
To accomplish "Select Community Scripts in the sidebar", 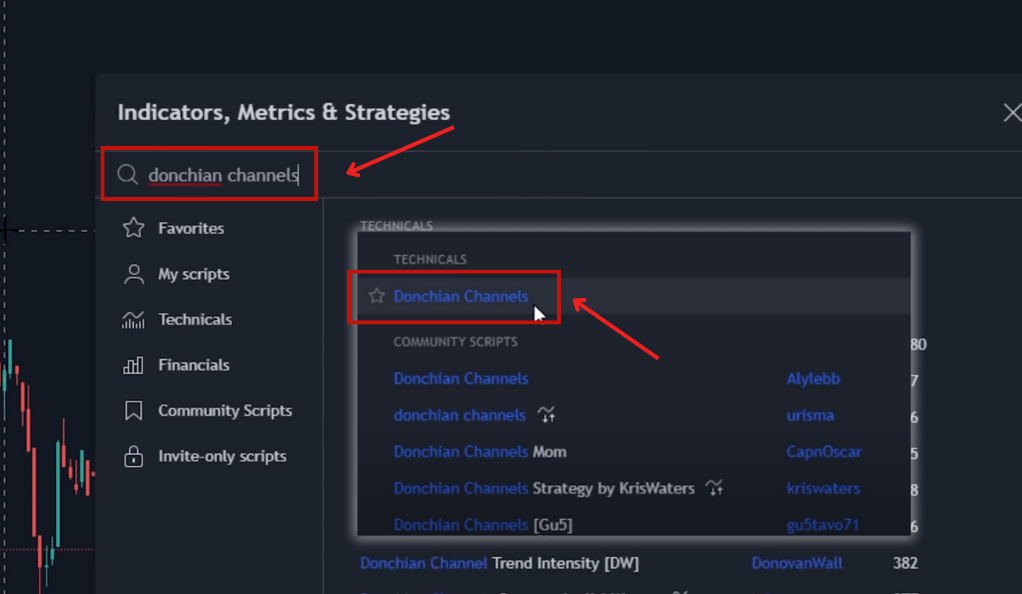I will point(207,411).
